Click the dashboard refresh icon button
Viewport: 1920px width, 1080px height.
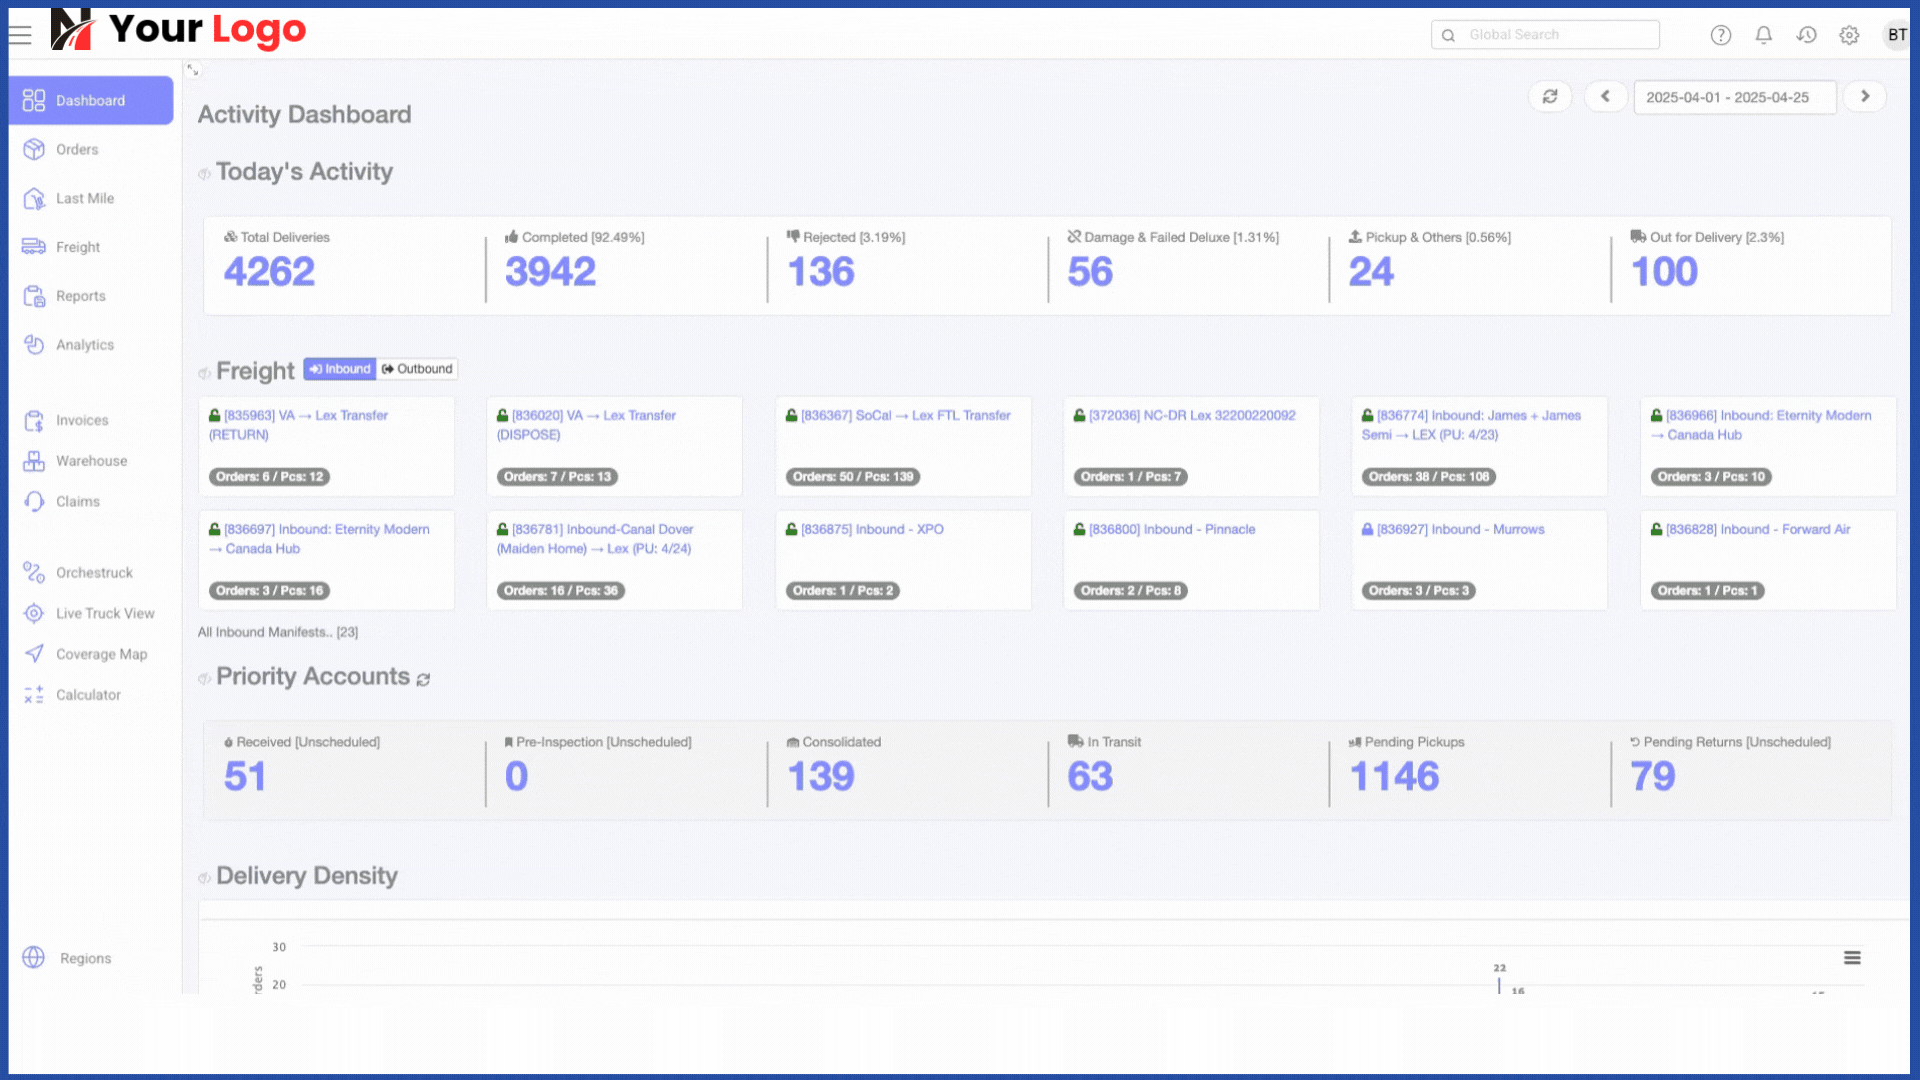click(1550, 96)
